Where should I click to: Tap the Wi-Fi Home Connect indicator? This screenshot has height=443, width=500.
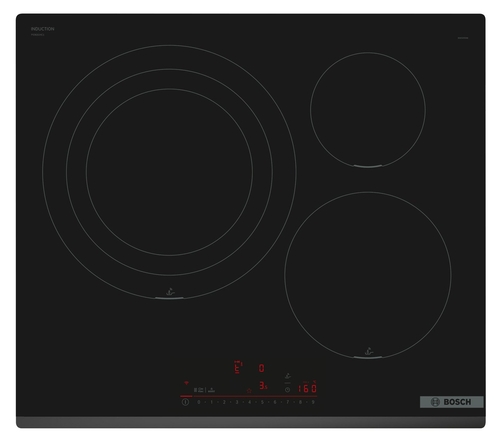[186, 383]
